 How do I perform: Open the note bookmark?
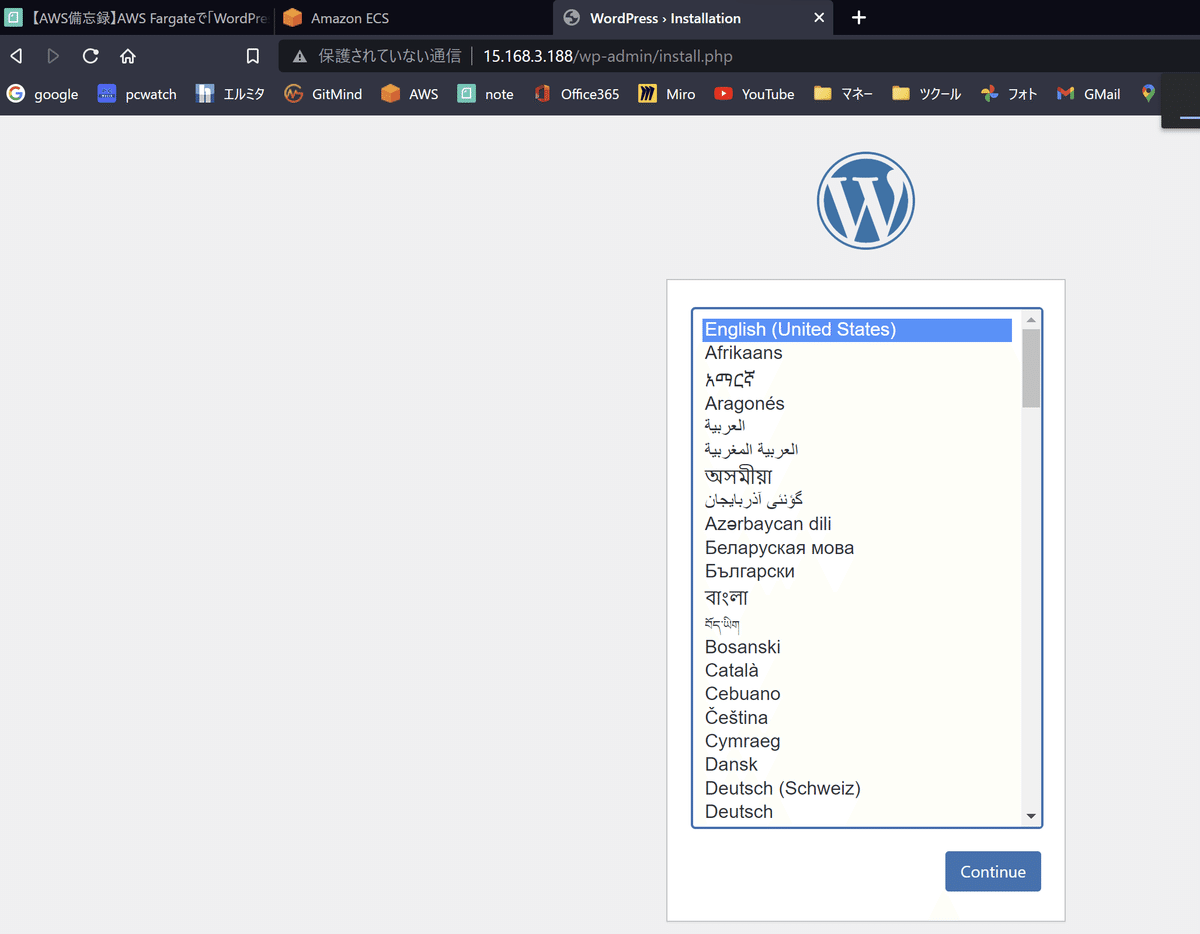point(486,94)
